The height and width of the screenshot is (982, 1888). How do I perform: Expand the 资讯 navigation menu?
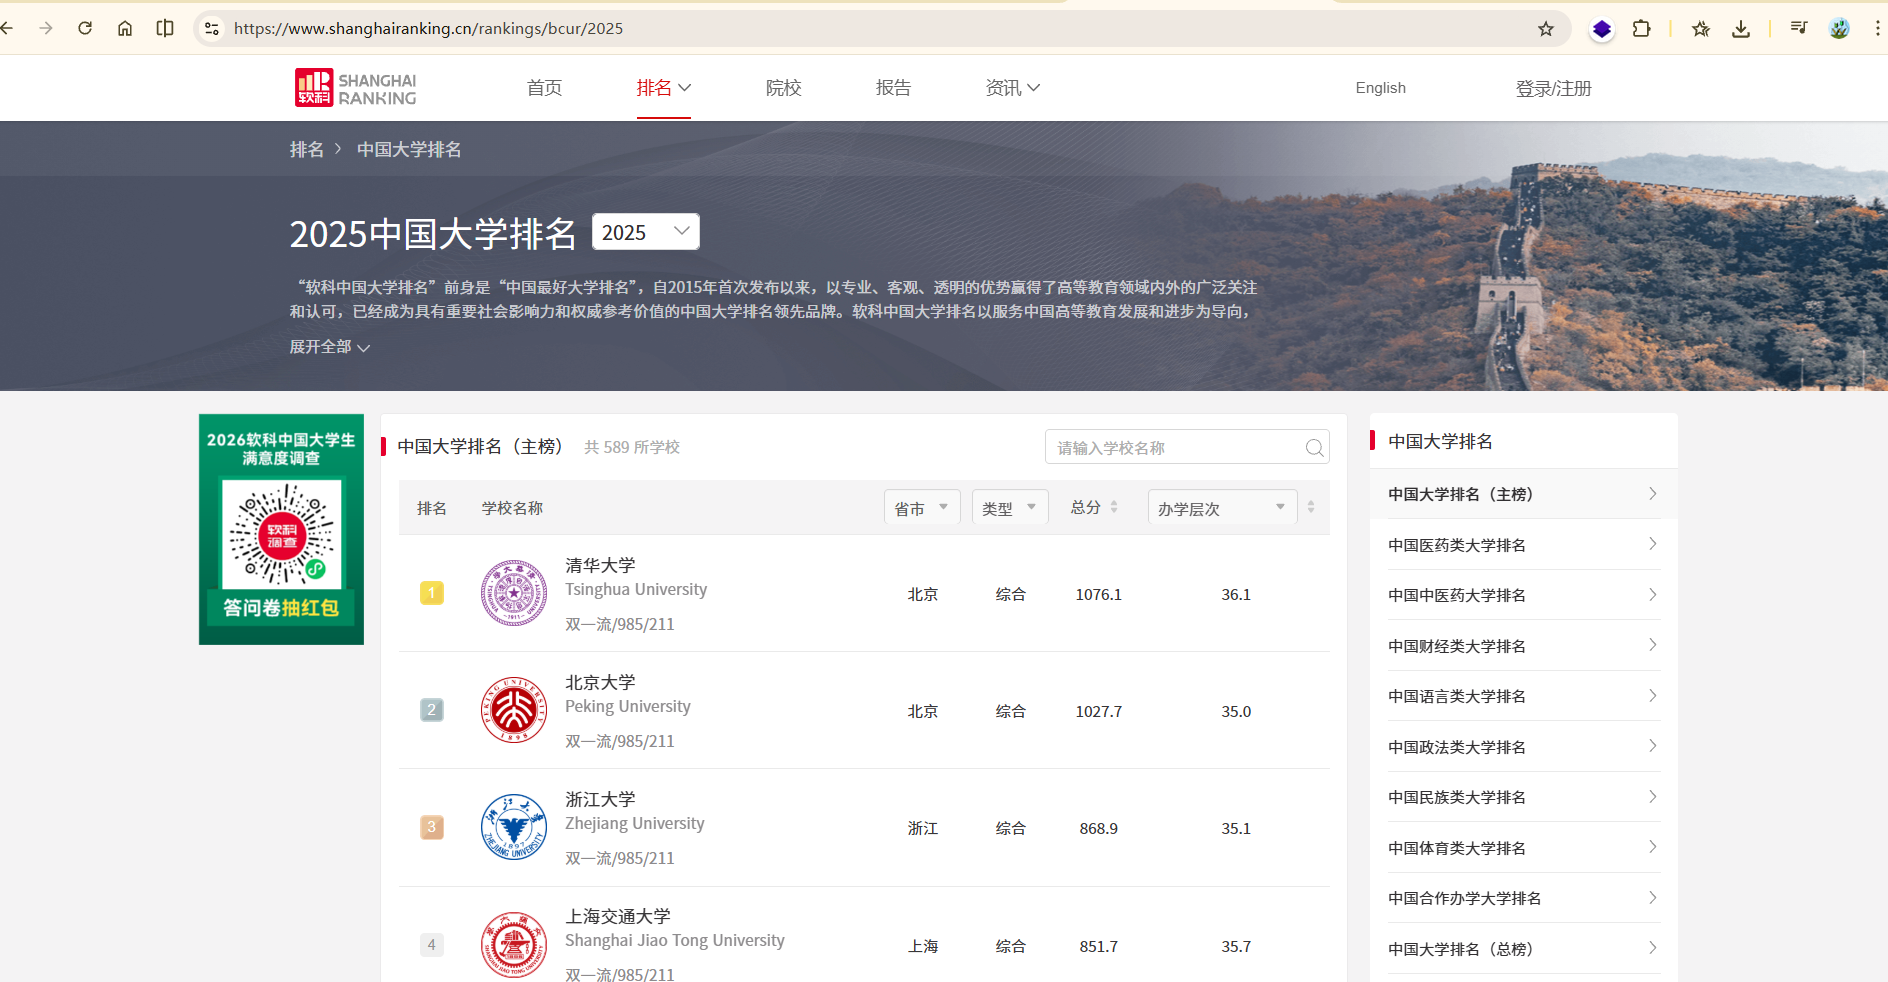1013,88
